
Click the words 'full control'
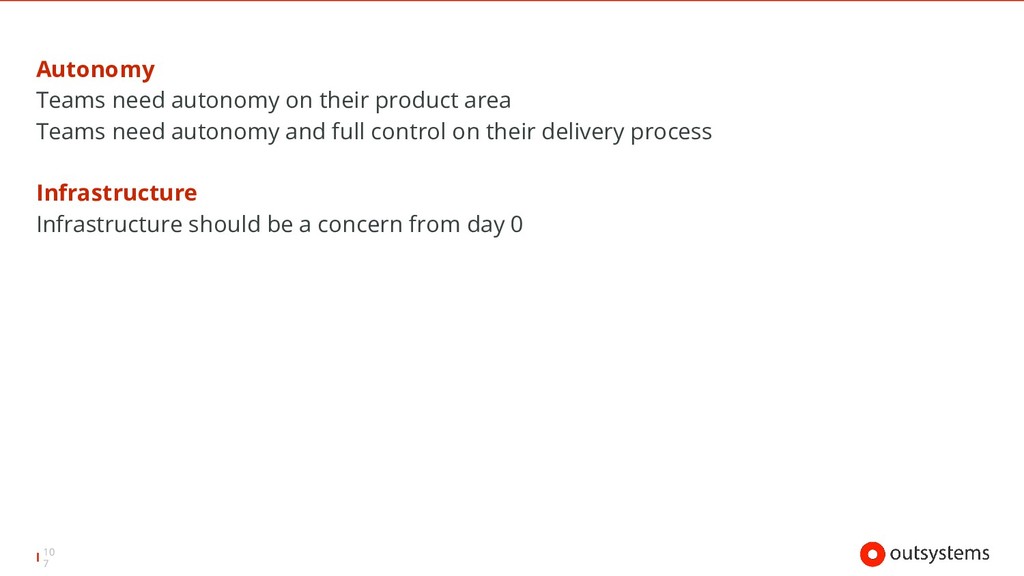pos(389,132)
